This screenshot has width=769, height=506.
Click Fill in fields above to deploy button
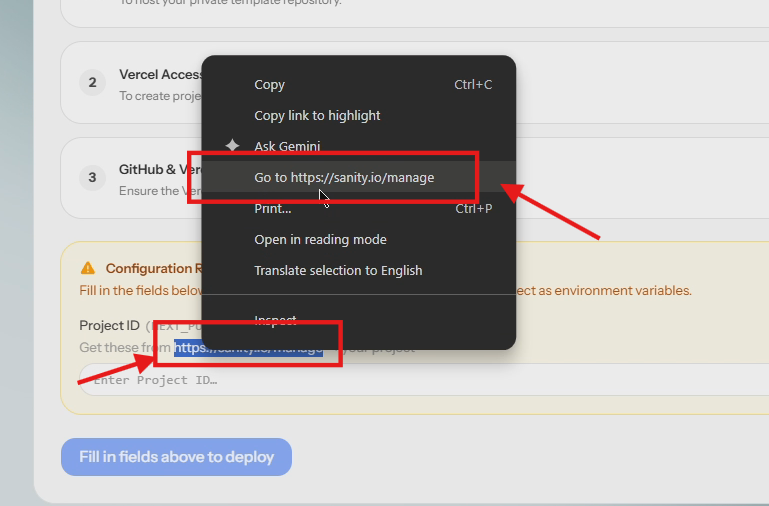[x=177, y=457]
